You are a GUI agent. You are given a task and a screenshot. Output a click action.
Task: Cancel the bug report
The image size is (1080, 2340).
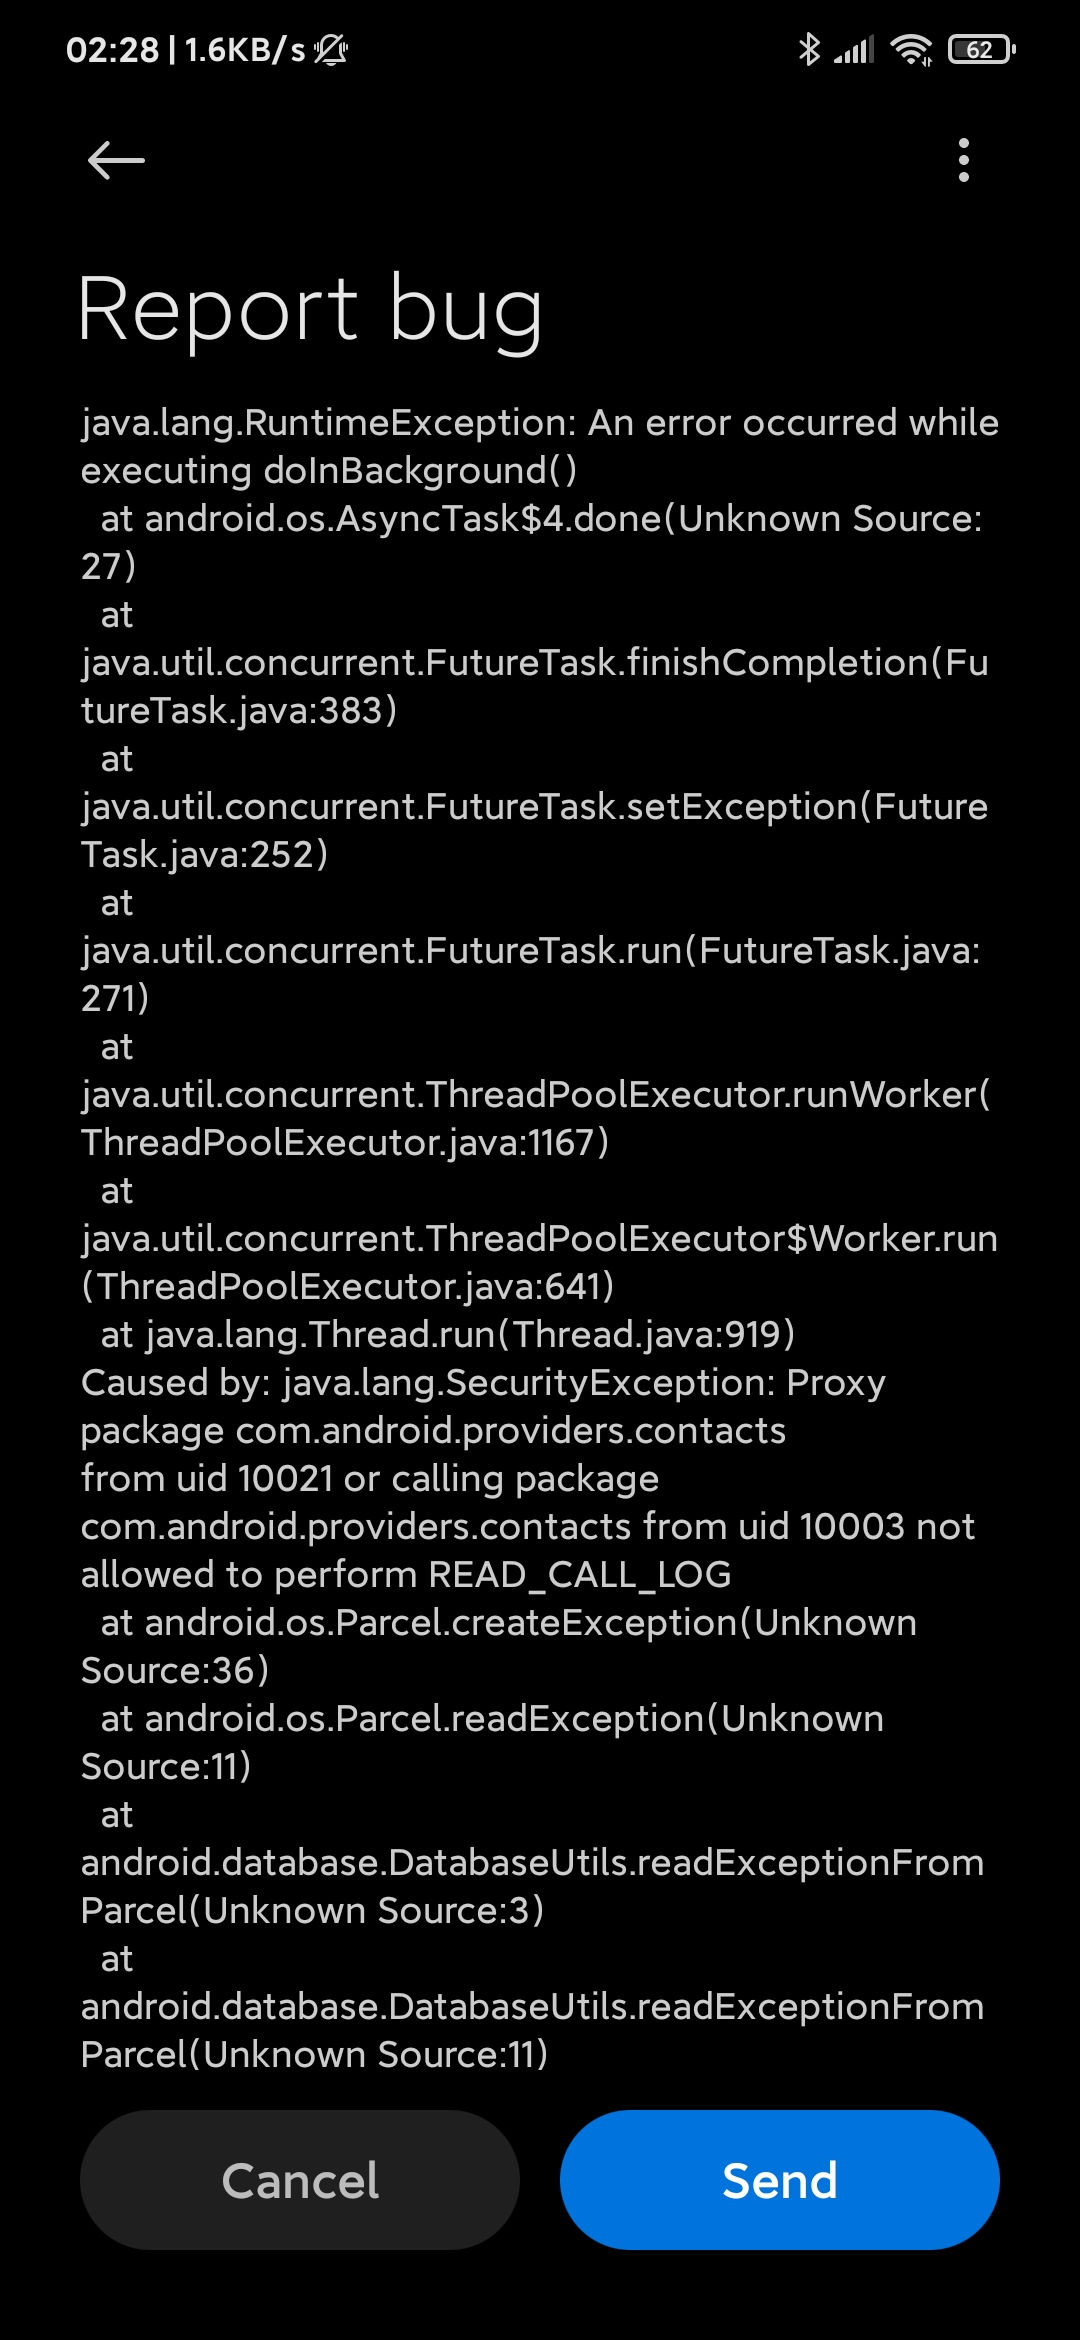pos(300,2180)
